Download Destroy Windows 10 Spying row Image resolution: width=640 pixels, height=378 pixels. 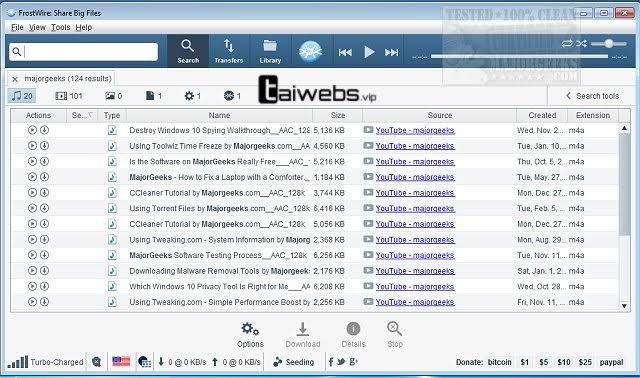[x=44, y=130]
